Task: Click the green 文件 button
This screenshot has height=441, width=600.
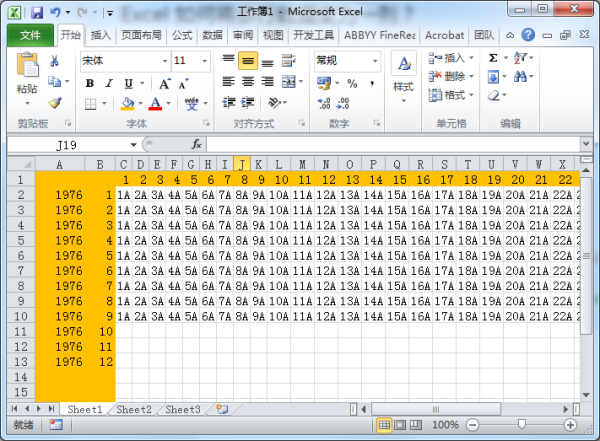Action: click(x=30, y=35)
